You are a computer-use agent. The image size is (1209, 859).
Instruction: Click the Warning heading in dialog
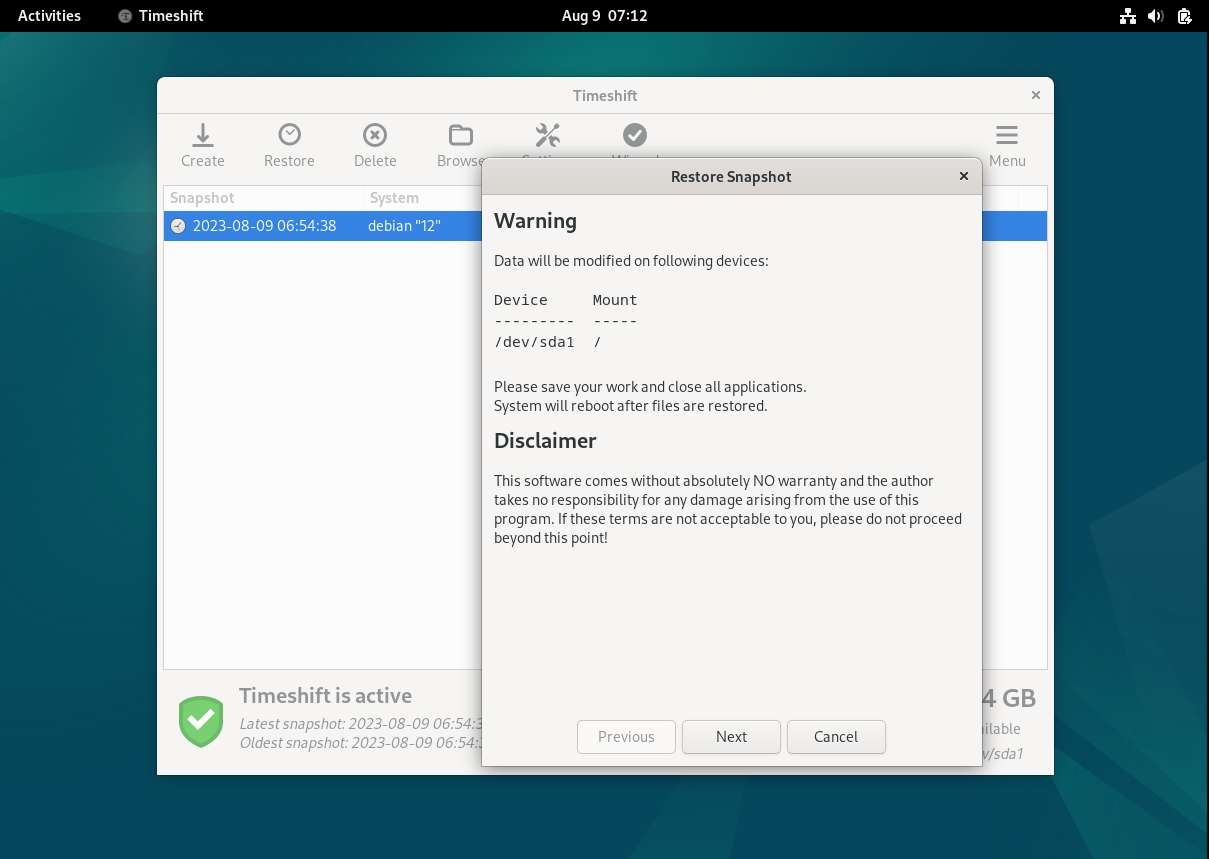coord(535,221)
